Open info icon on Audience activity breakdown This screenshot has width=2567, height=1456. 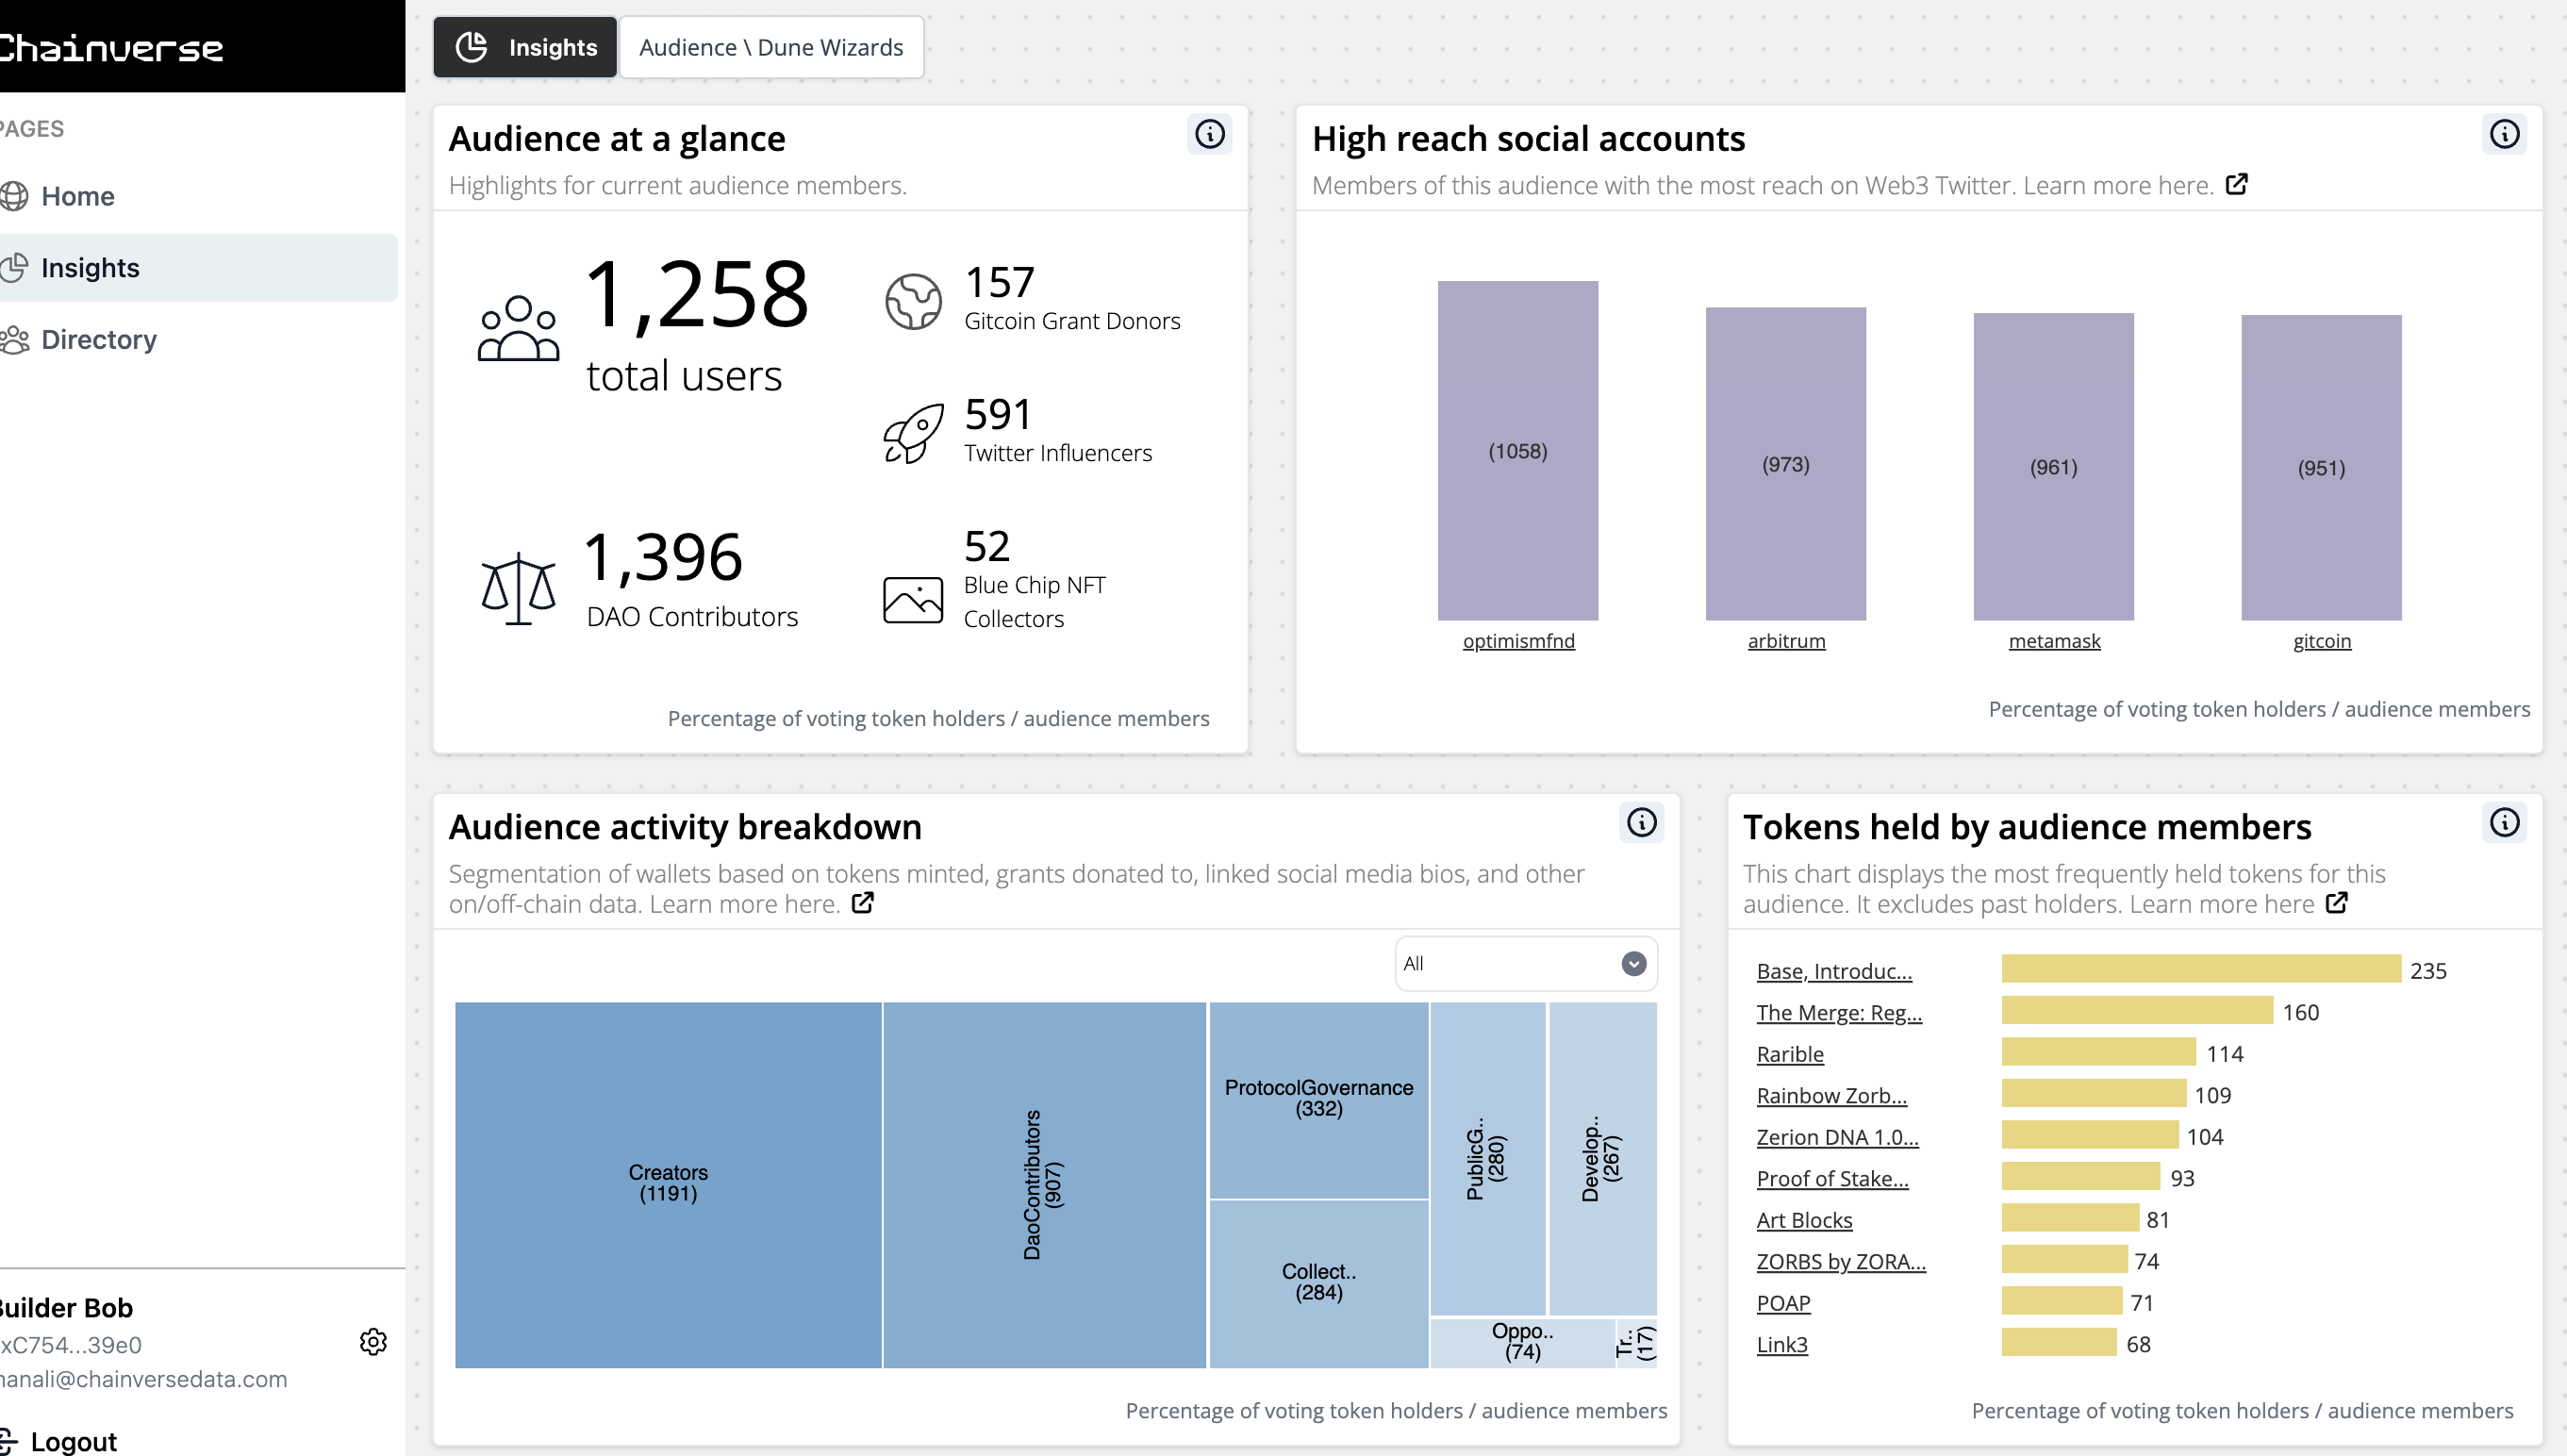pyautogui.click(x=1640, y=822)
